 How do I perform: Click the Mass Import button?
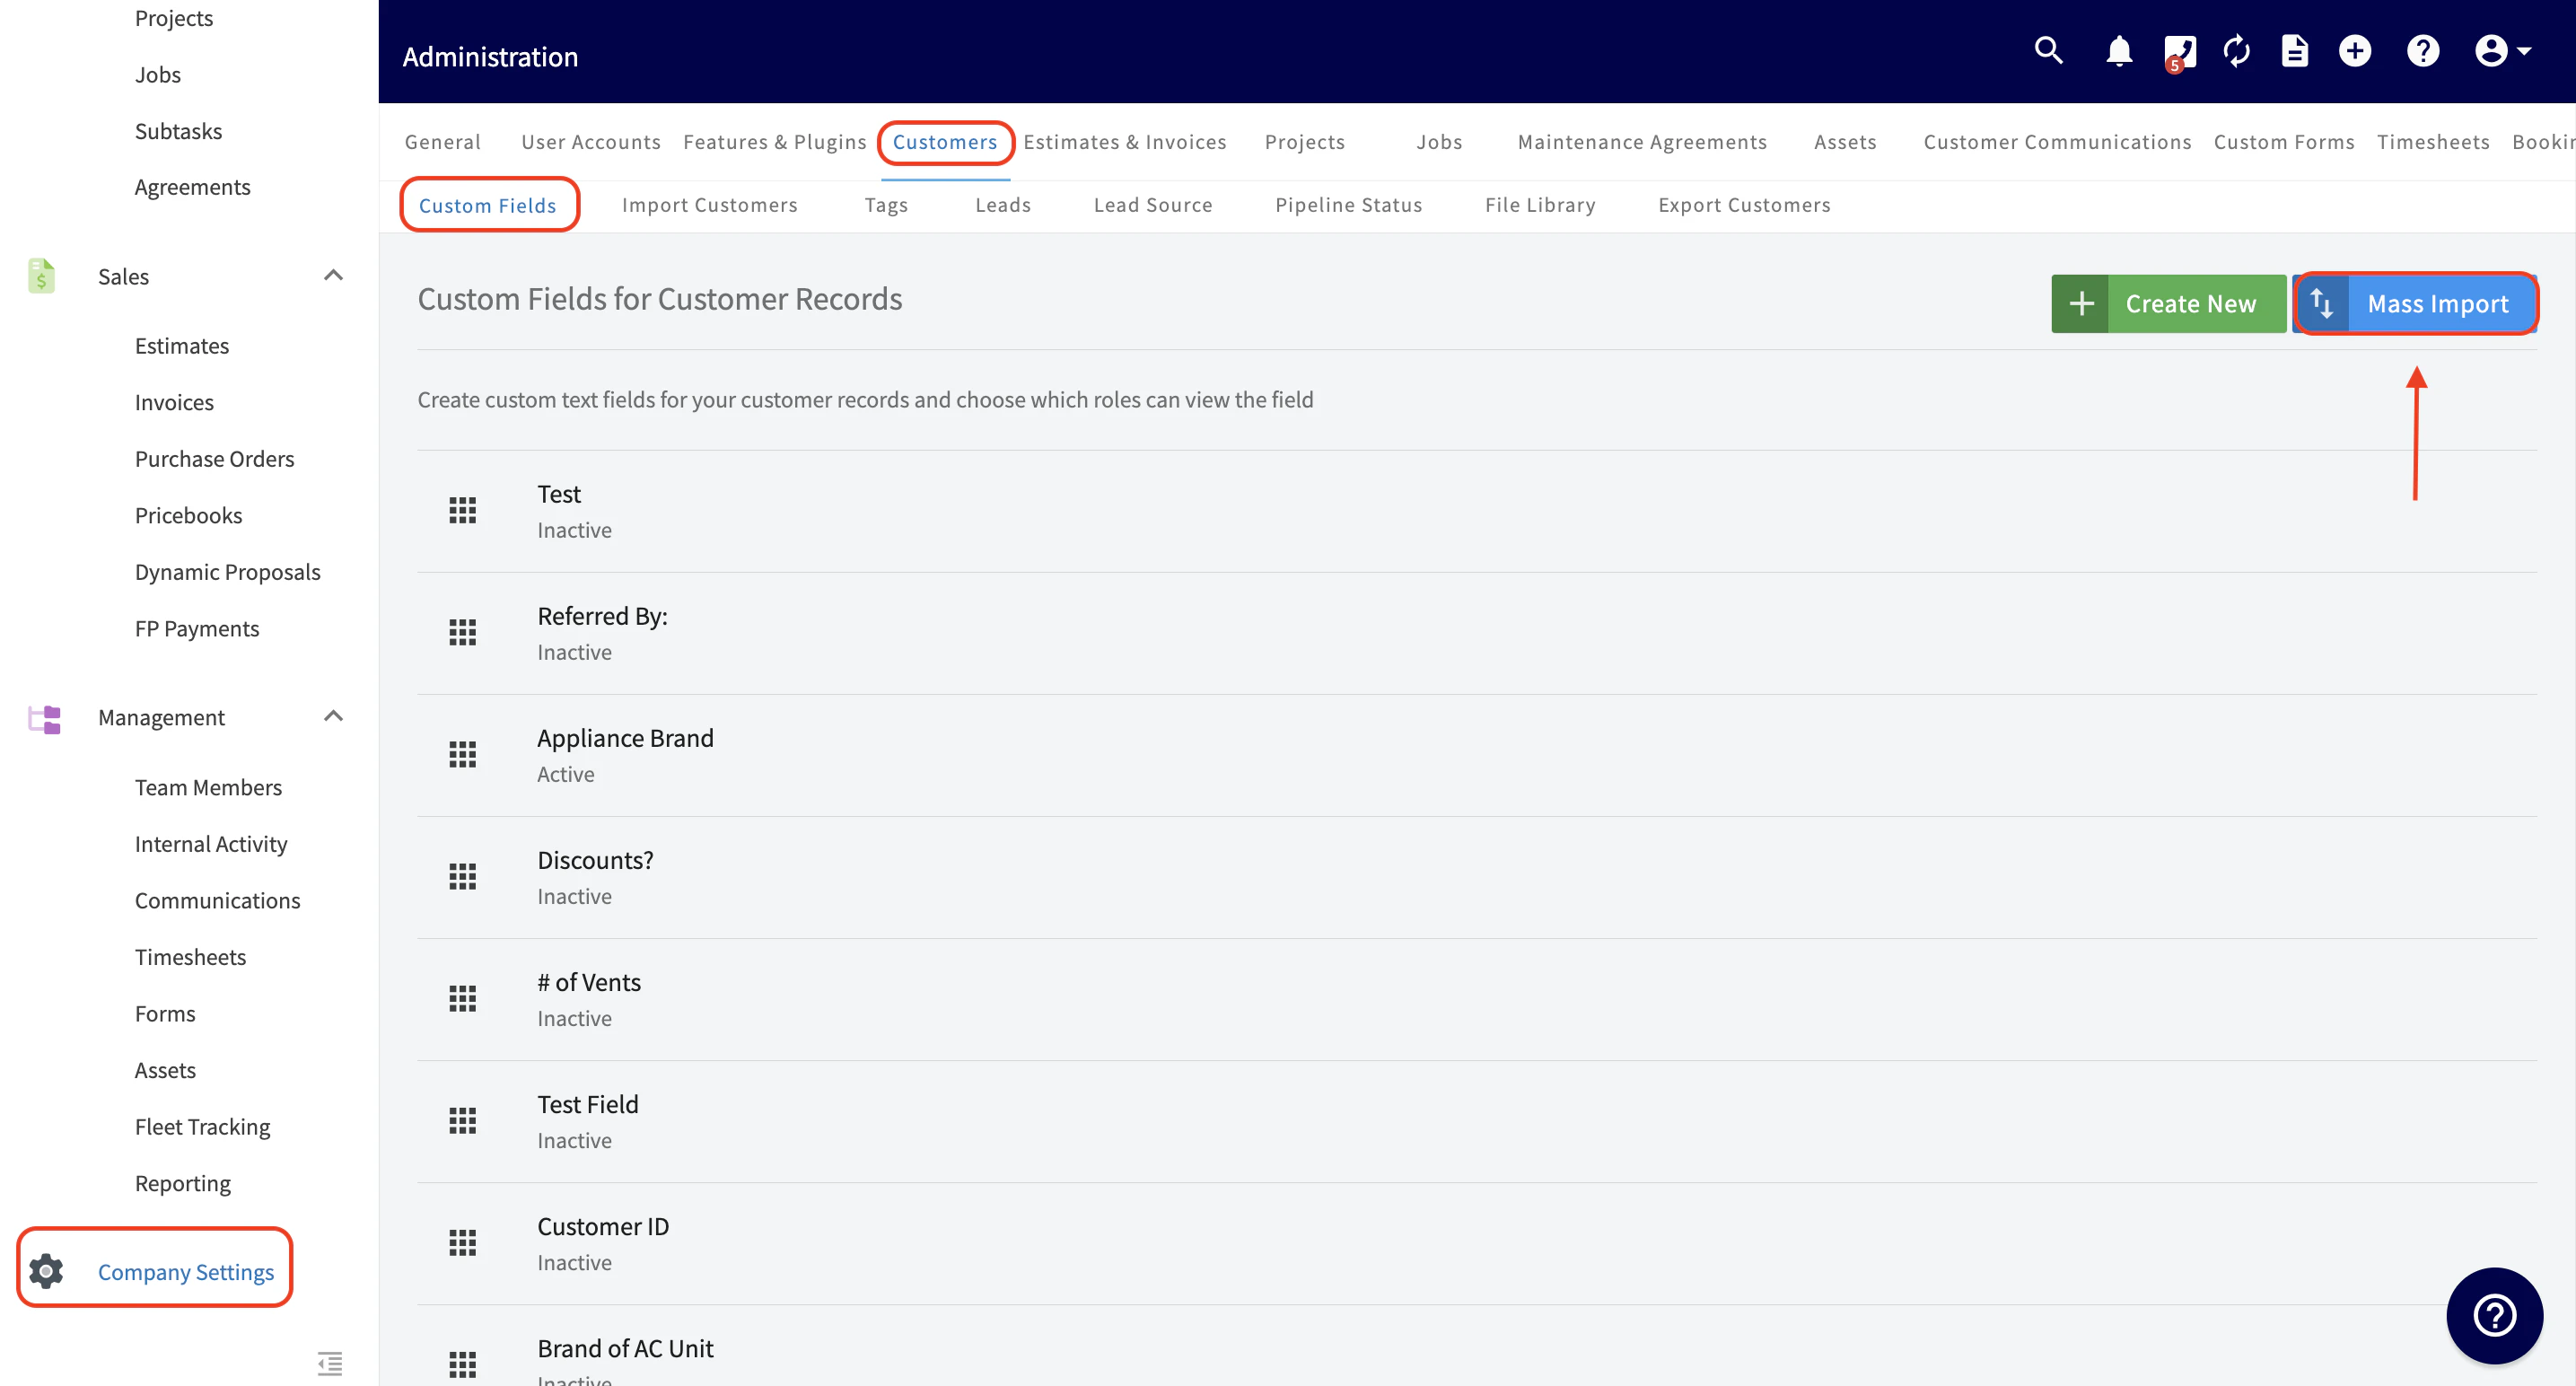click(x=2414, y=303)
